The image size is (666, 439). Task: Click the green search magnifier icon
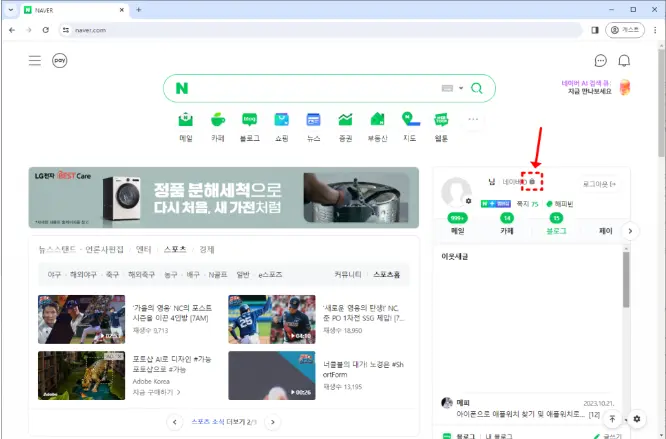pos(477,88)
